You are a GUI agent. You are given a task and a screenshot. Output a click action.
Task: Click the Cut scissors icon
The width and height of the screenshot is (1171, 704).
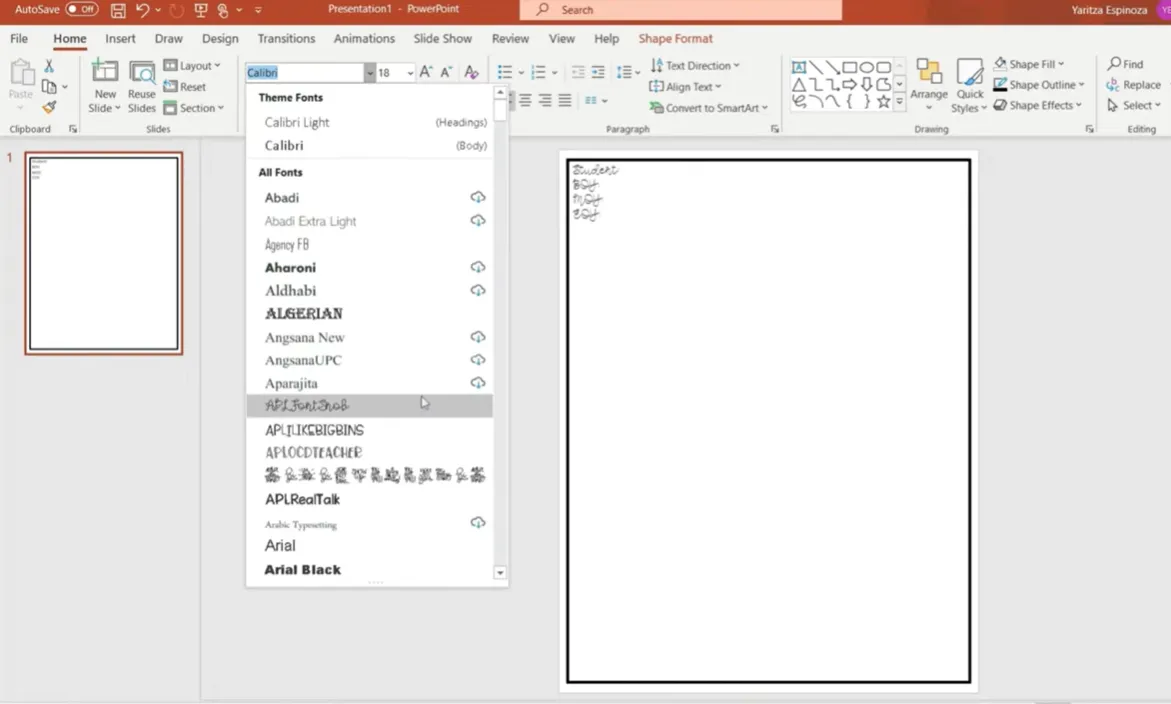(49, 66)
